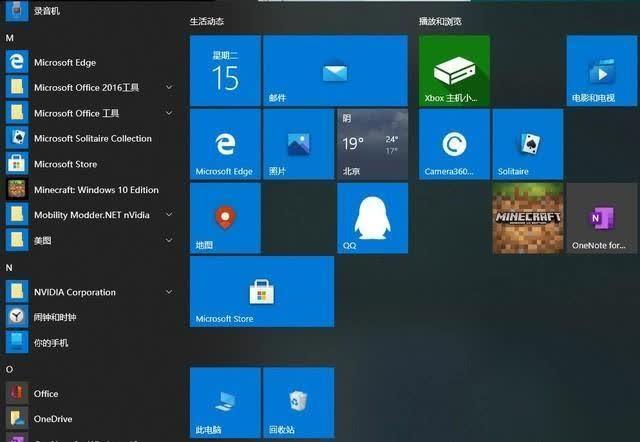The width and height of the screenshot is (640, 442).
Task: Open the 回收站 recycle bin tile
Action: [x=299, y=403]
